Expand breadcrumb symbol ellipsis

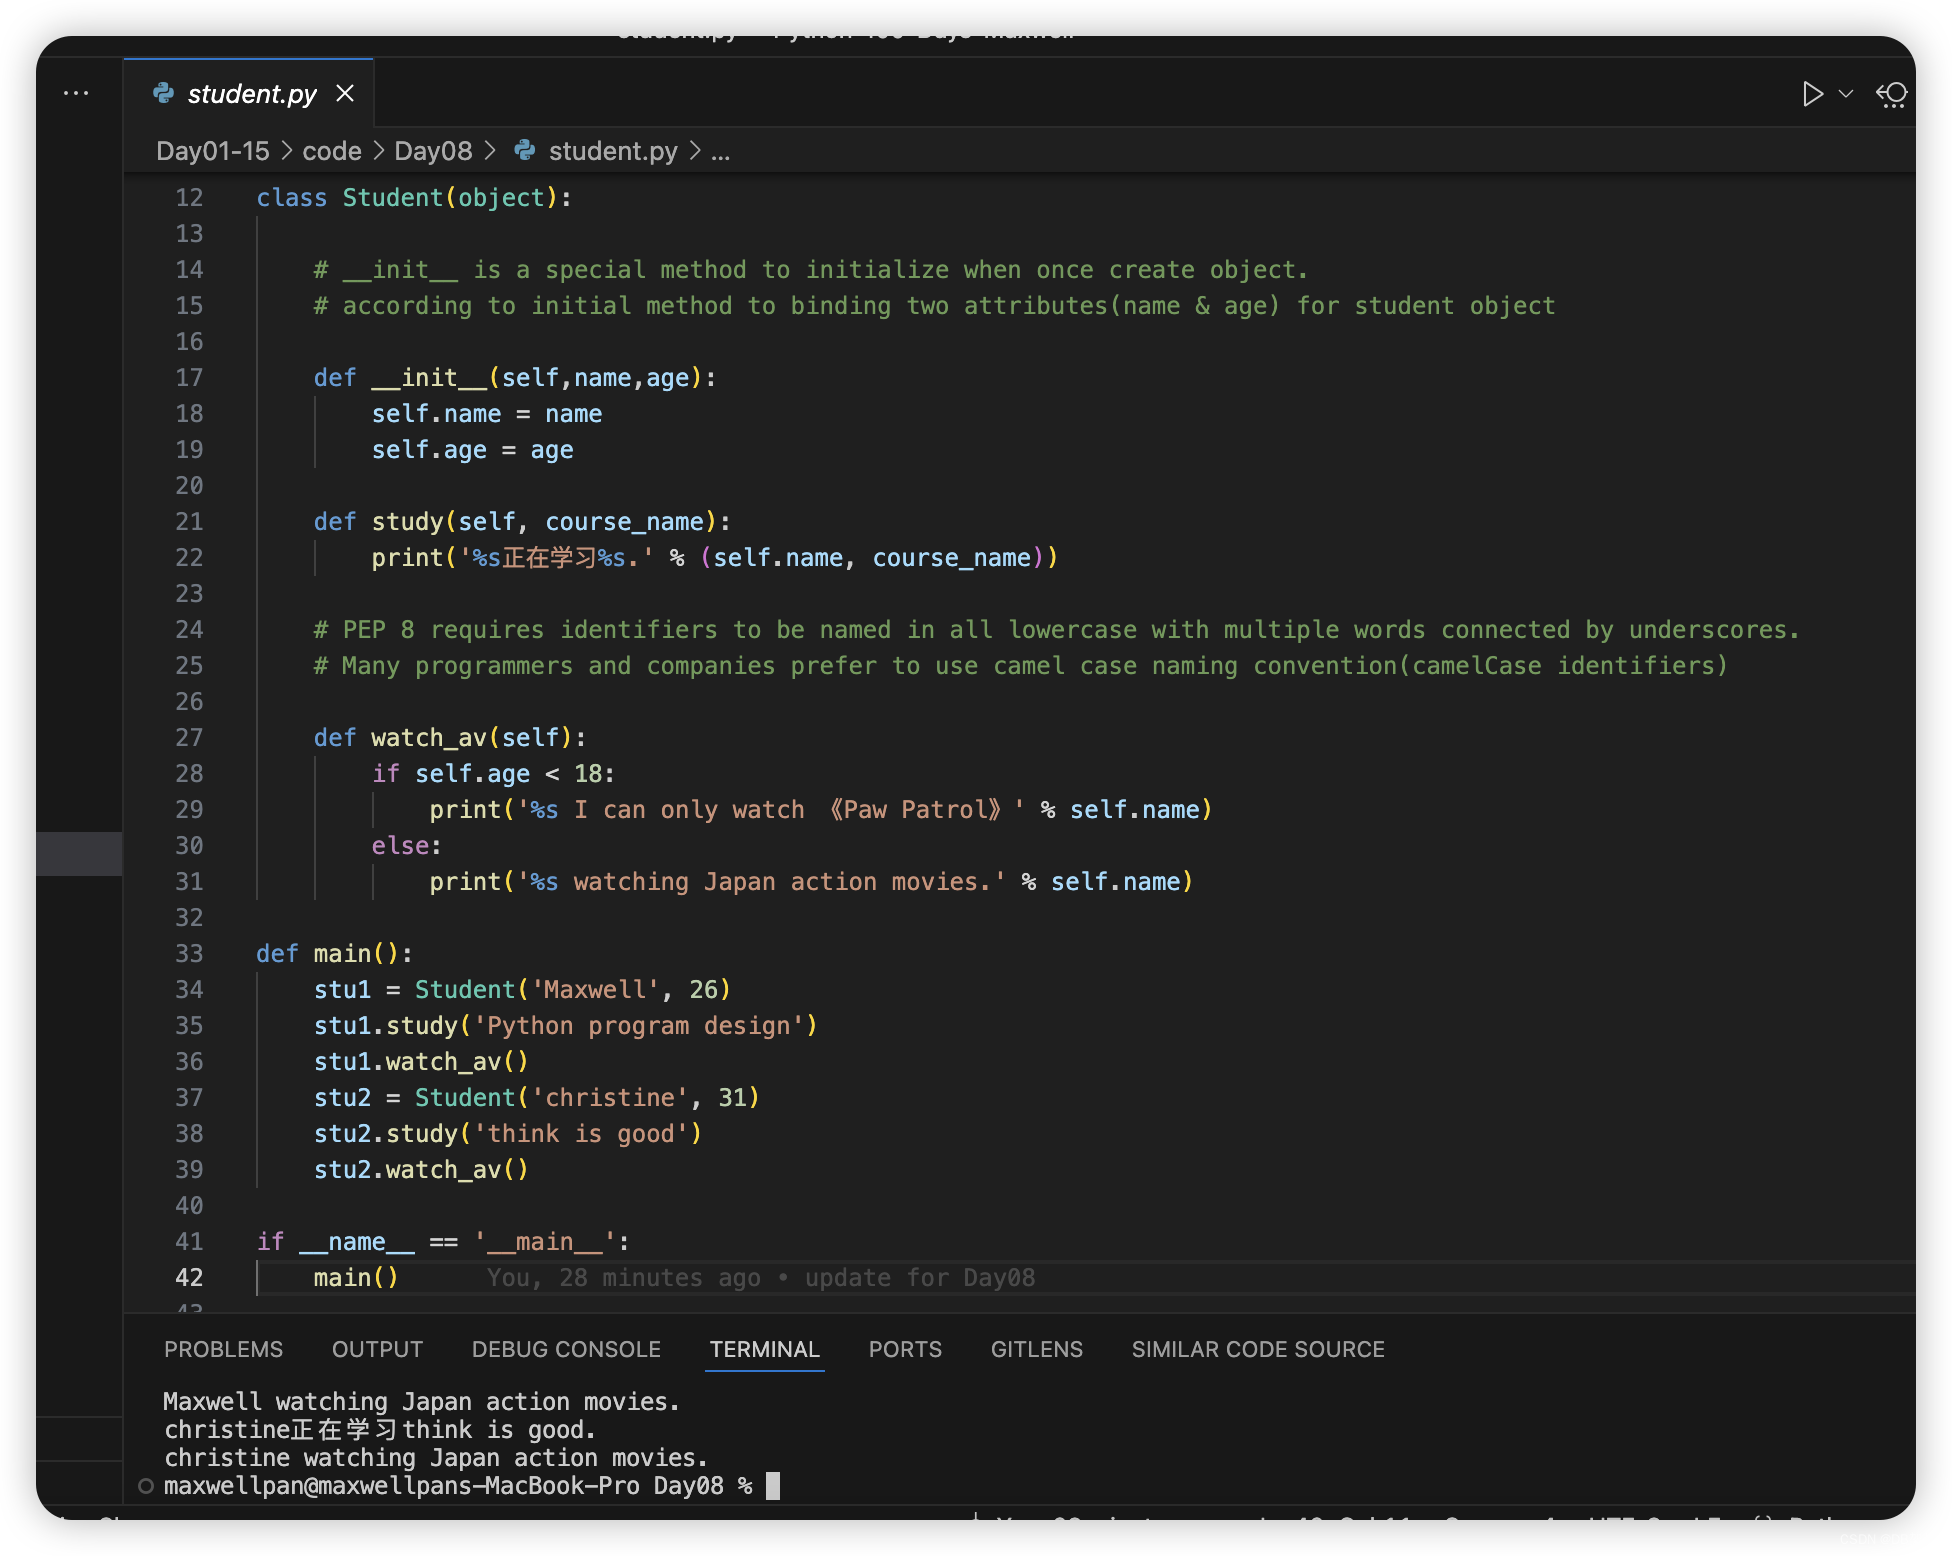pos(720,151)
